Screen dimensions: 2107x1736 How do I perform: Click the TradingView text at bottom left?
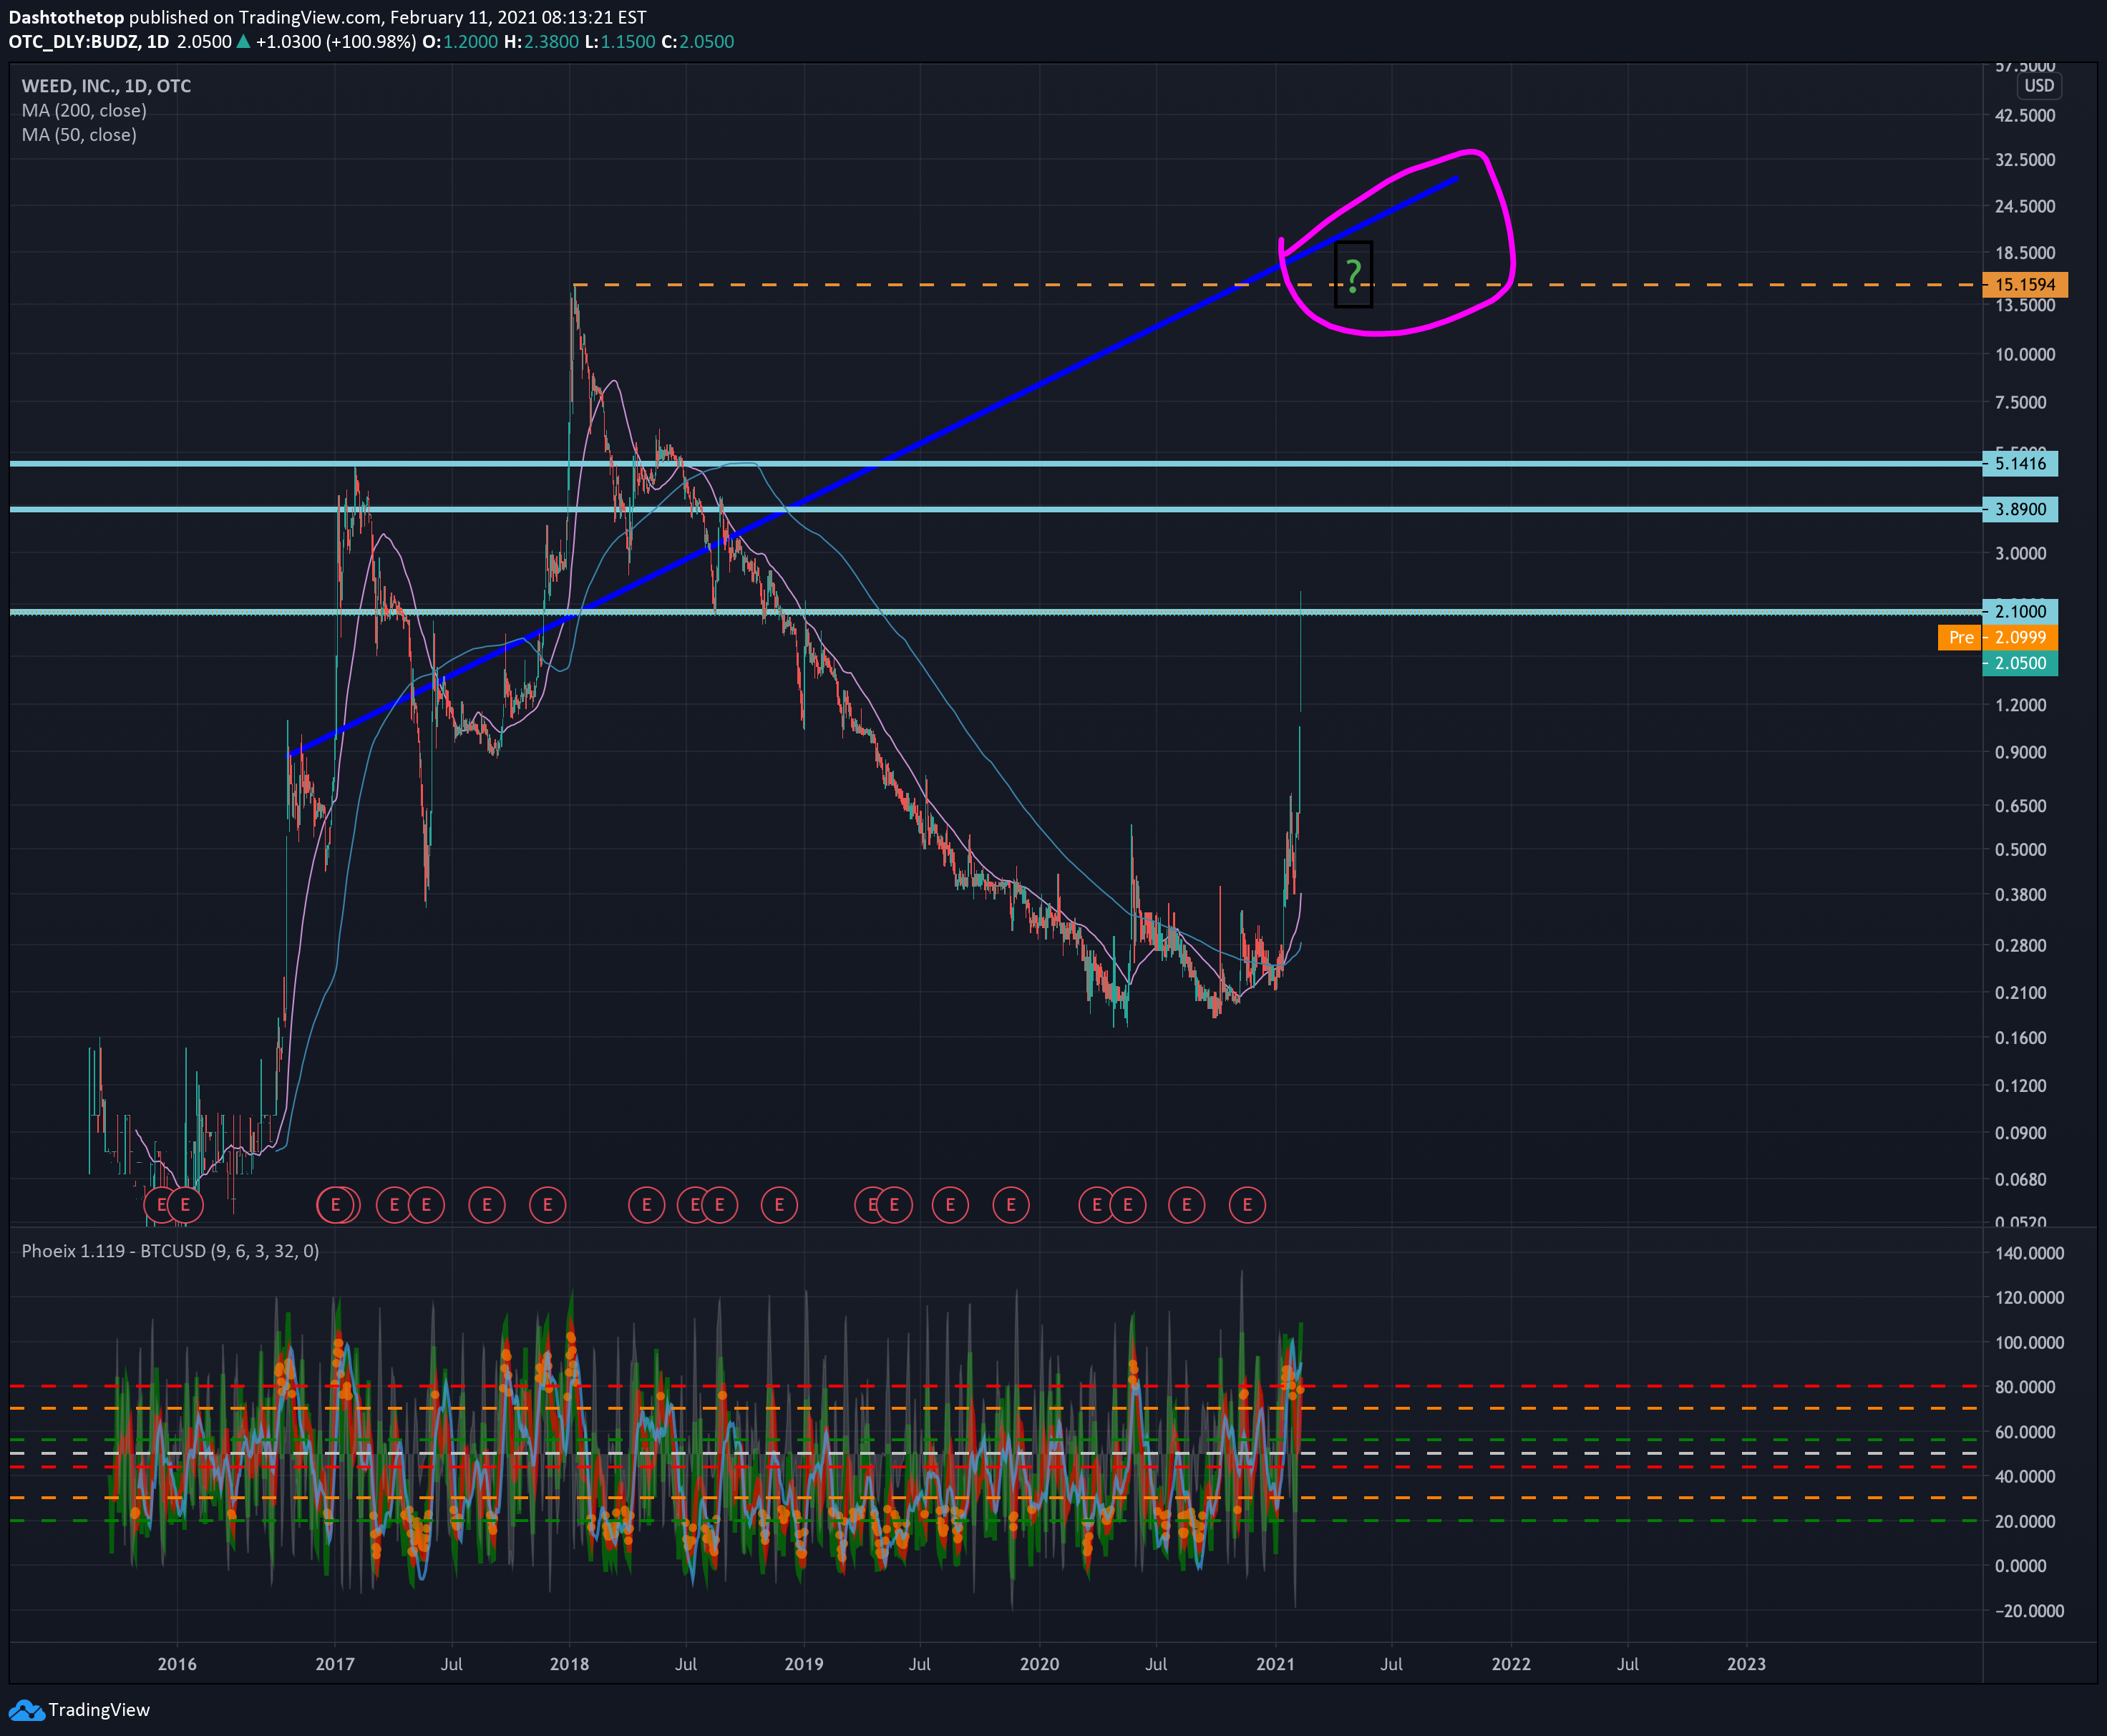(x=99, y=1710)
